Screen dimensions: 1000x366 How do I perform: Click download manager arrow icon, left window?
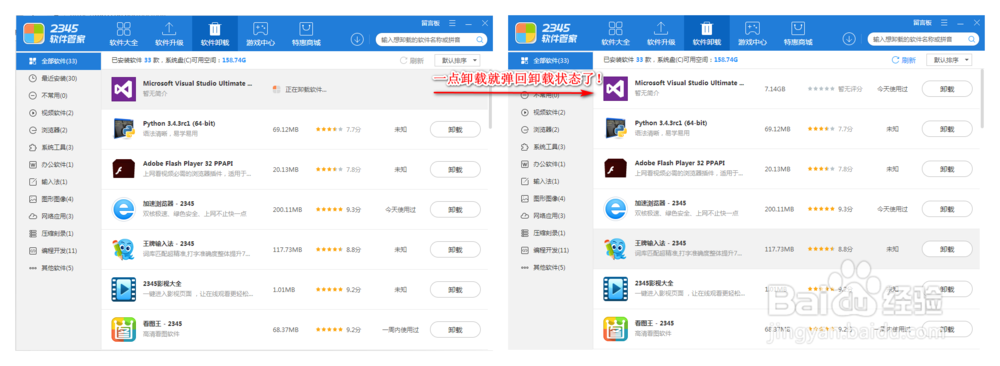[357, 40]
